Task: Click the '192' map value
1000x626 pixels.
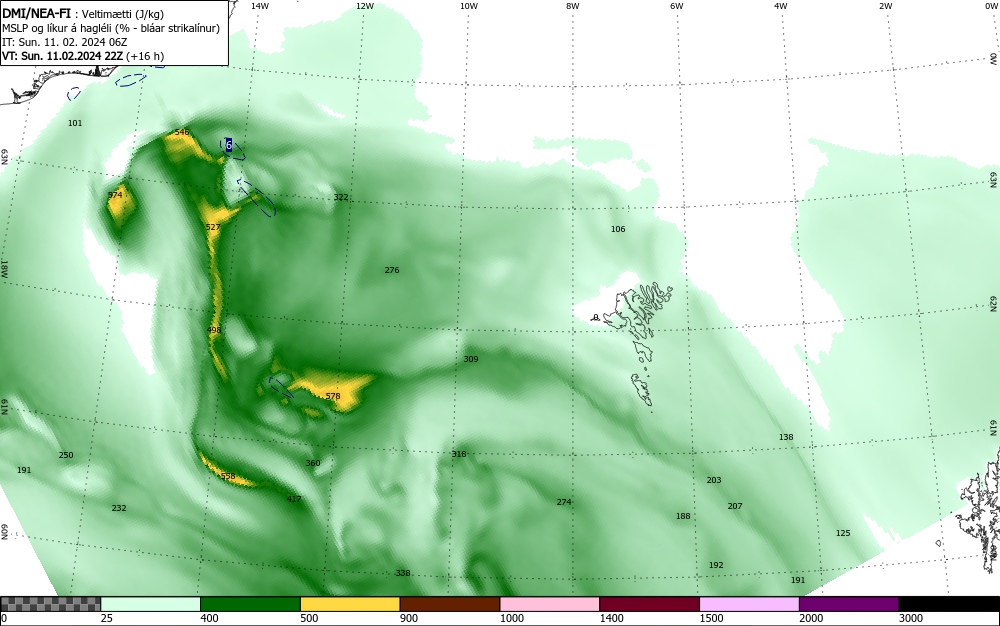Action: (716, 565)
